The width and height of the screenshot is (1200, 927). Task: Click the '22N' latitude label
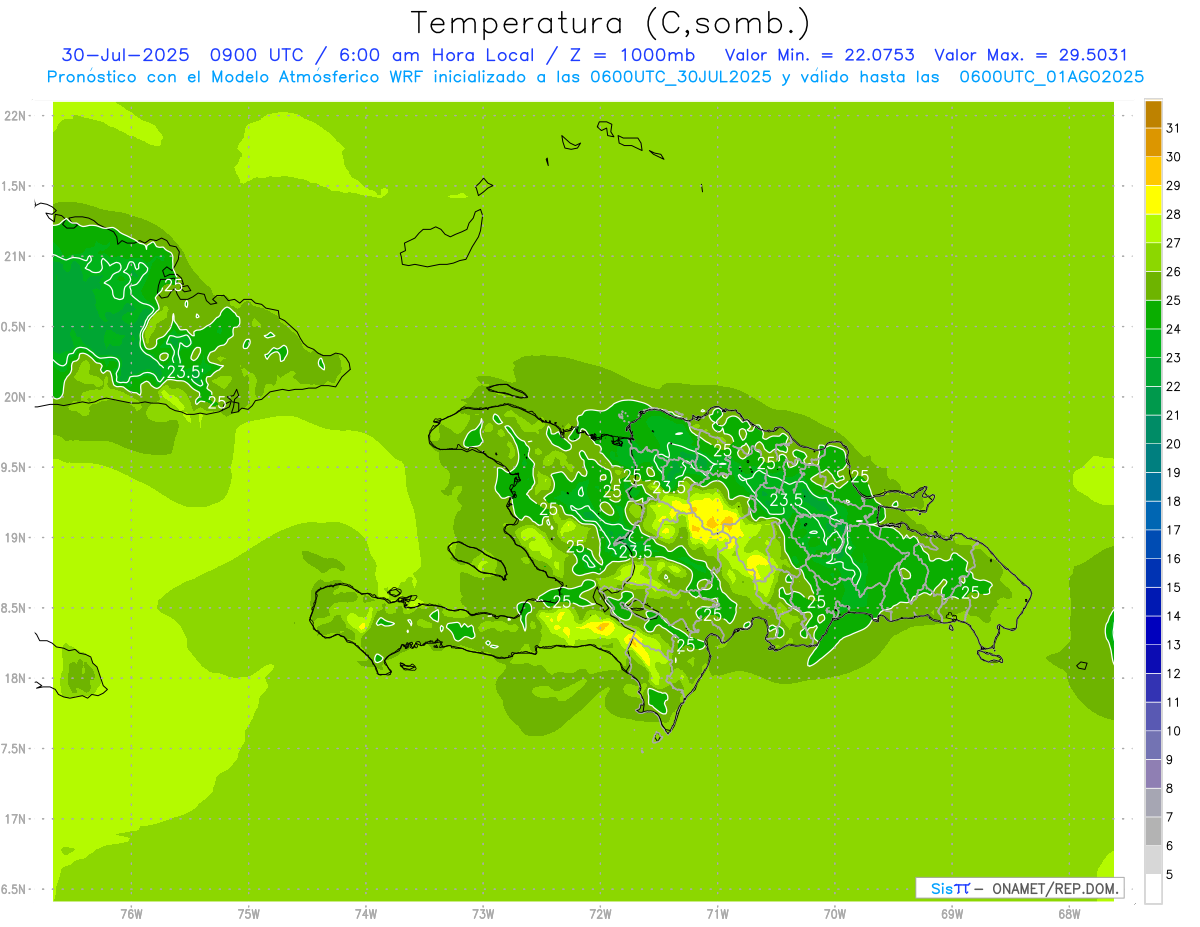[15, 116]
